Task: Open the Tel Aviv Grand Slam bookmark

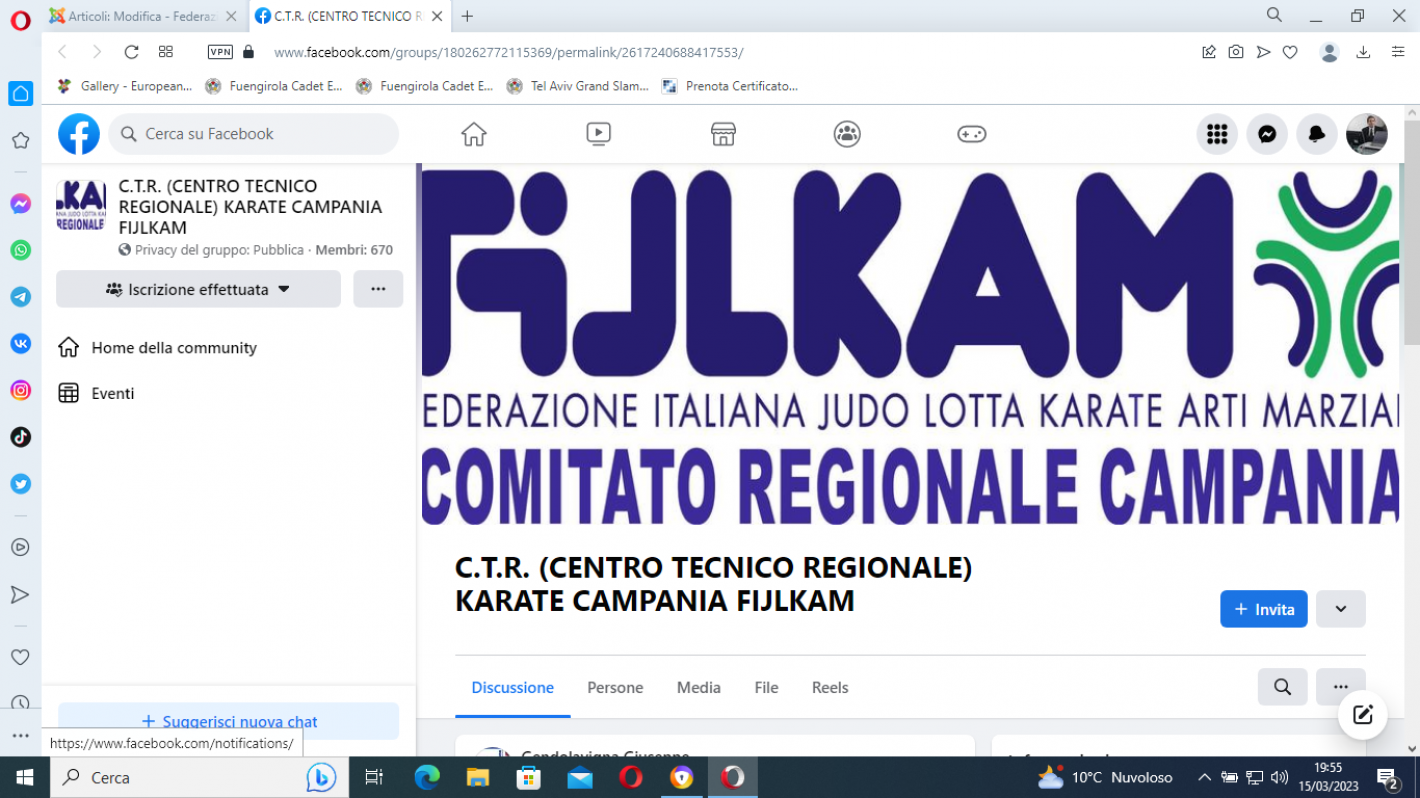Action: pos(579,86)
